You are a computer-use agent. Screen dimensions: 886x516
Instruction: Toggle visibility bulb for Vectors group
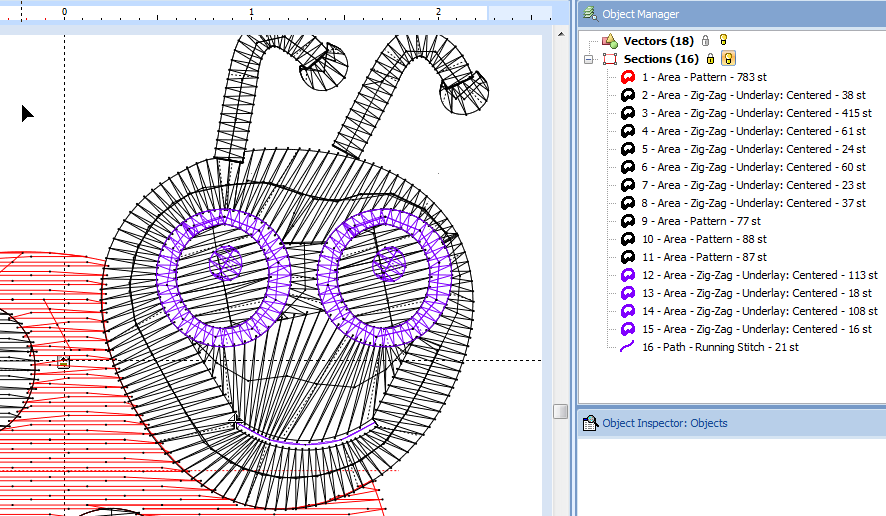pyautogui.click(x=723, y=41)
